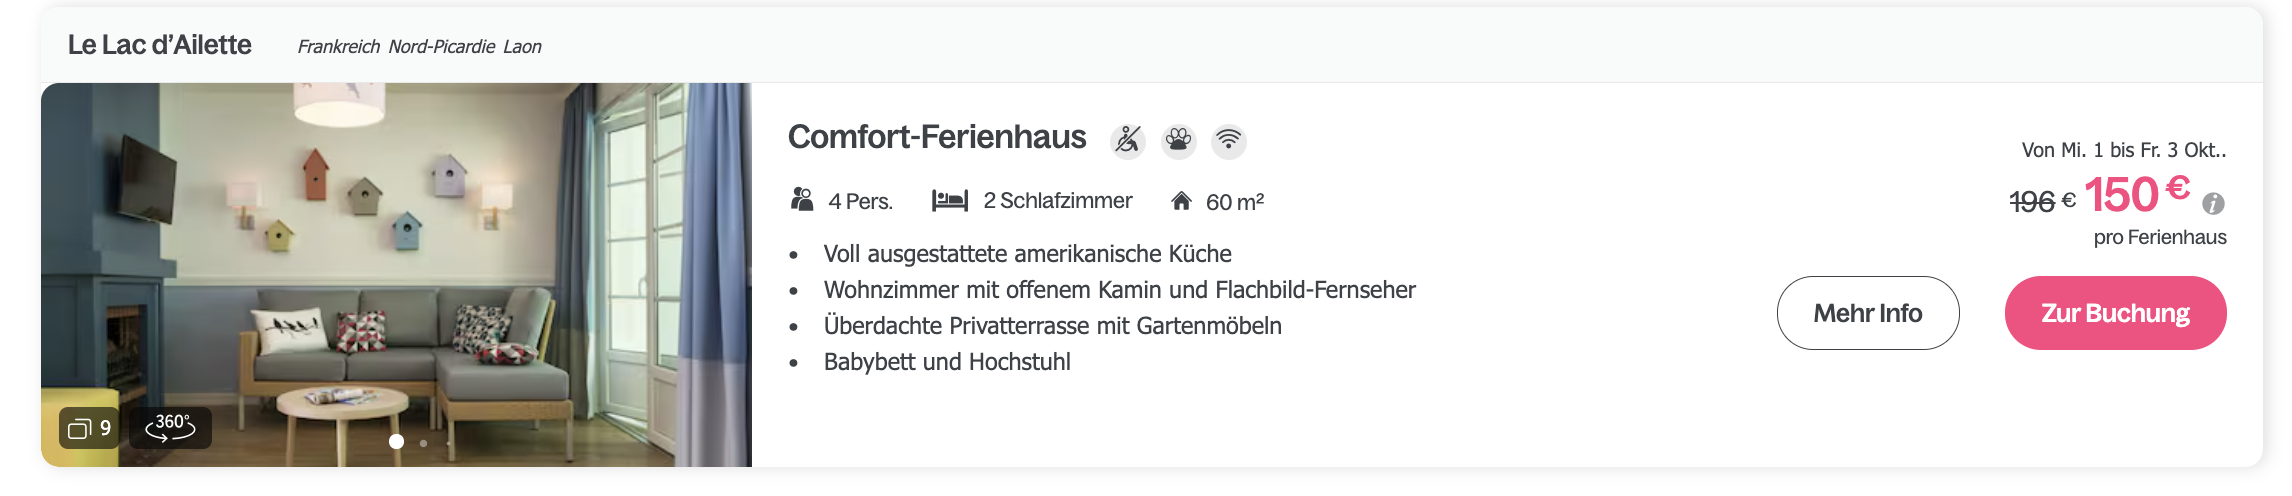
Task: Click the wheelchair accessibility icon
Action: tap(1128, 140)
